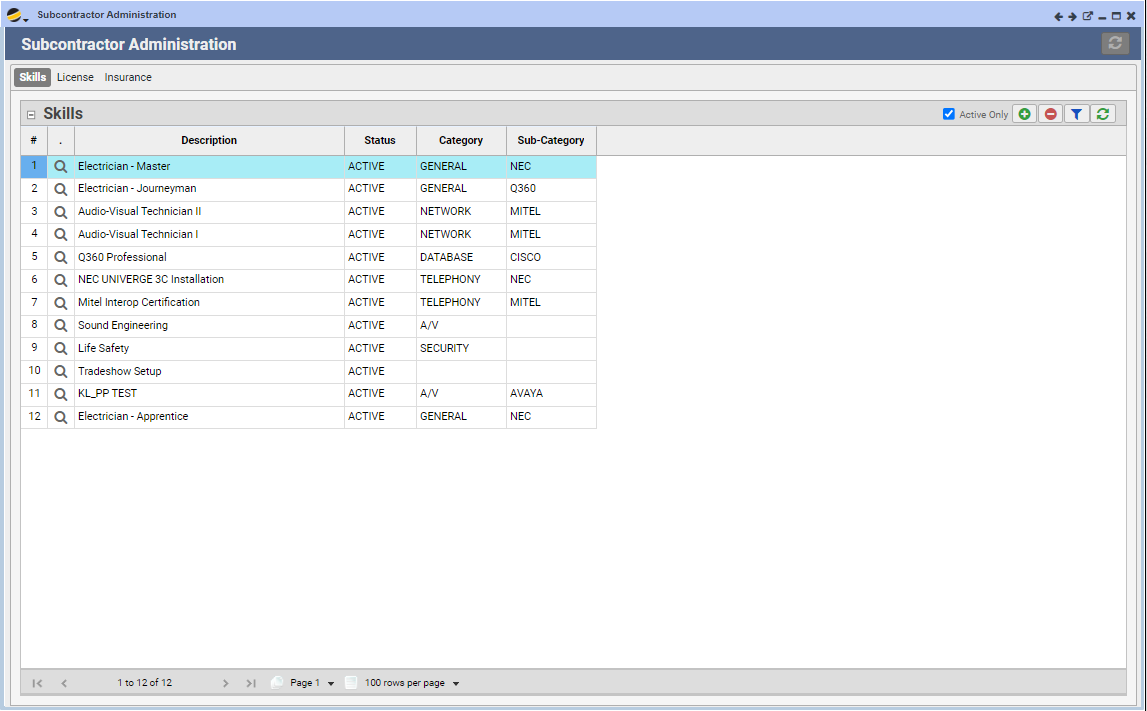Click magnifier icon next to Life Safety
The image size is (1147, 711).
61,348
